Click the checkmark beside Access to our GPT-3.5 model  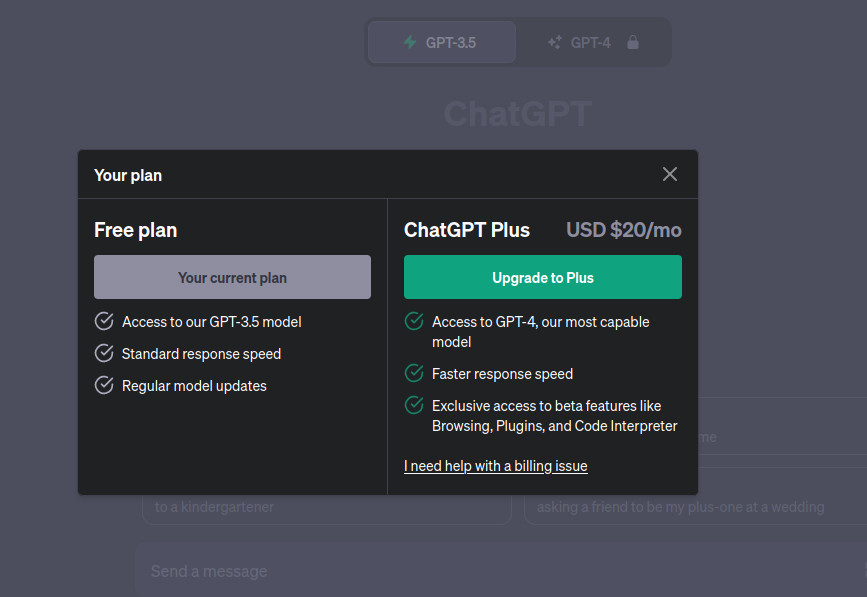[103, 321]
